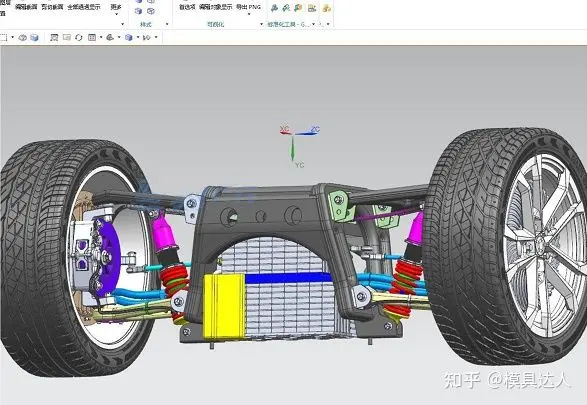Screen dimensions: 587x405
Task: Expand the 样式 group arrow
Action: point(167,24)
